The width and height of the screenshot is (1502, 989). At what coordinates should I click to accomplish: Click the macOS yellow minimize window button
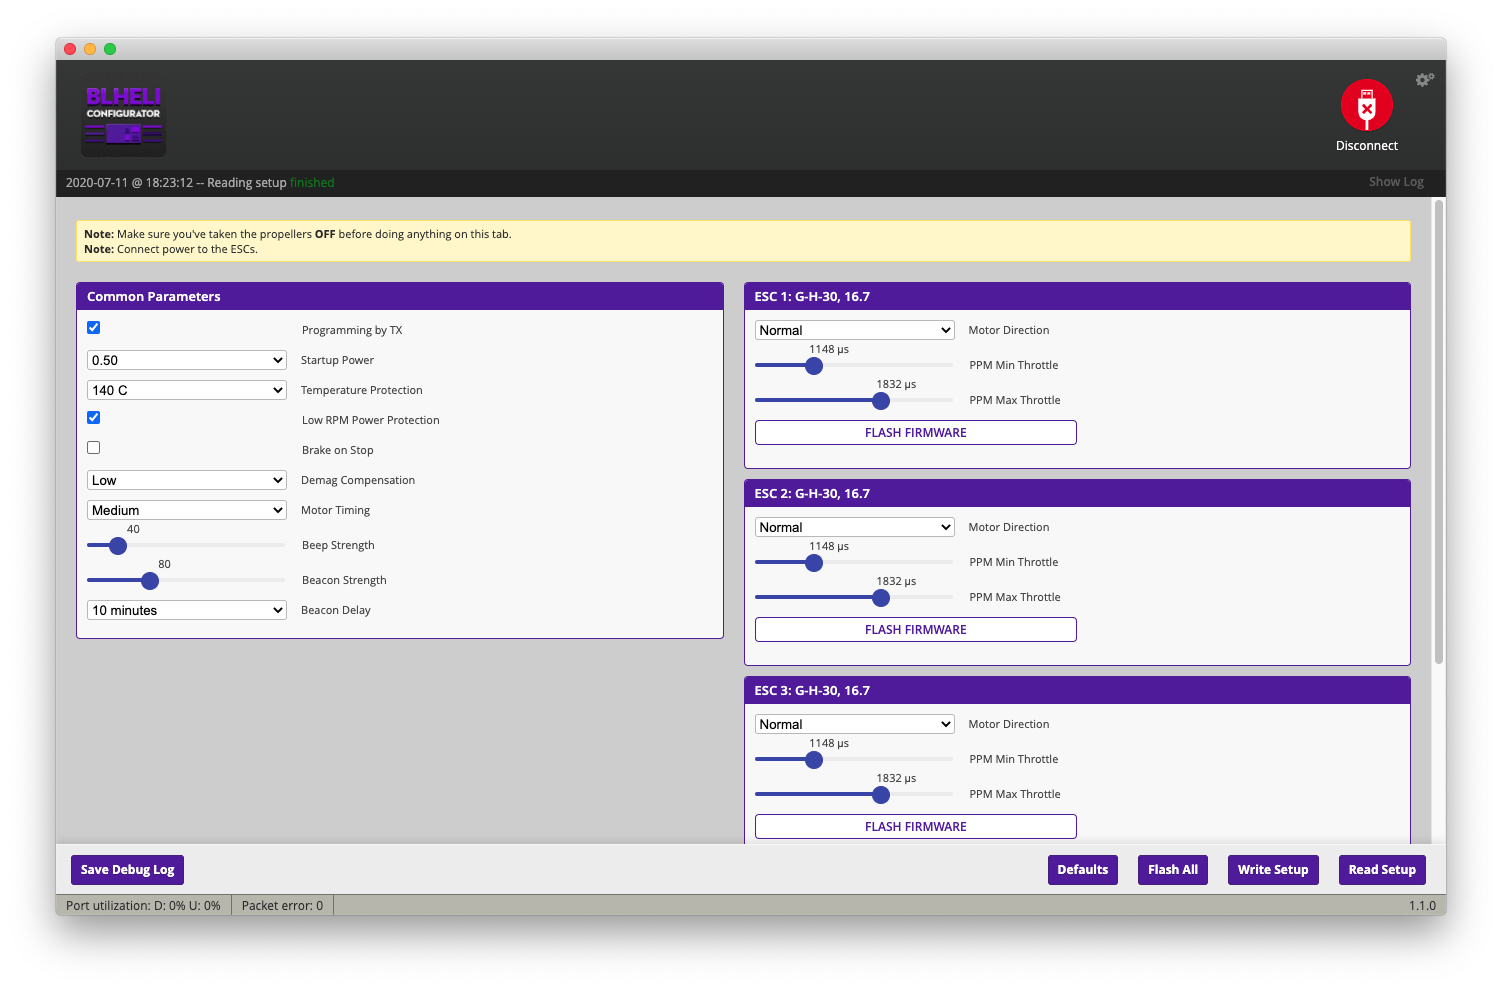coord(90,49)
